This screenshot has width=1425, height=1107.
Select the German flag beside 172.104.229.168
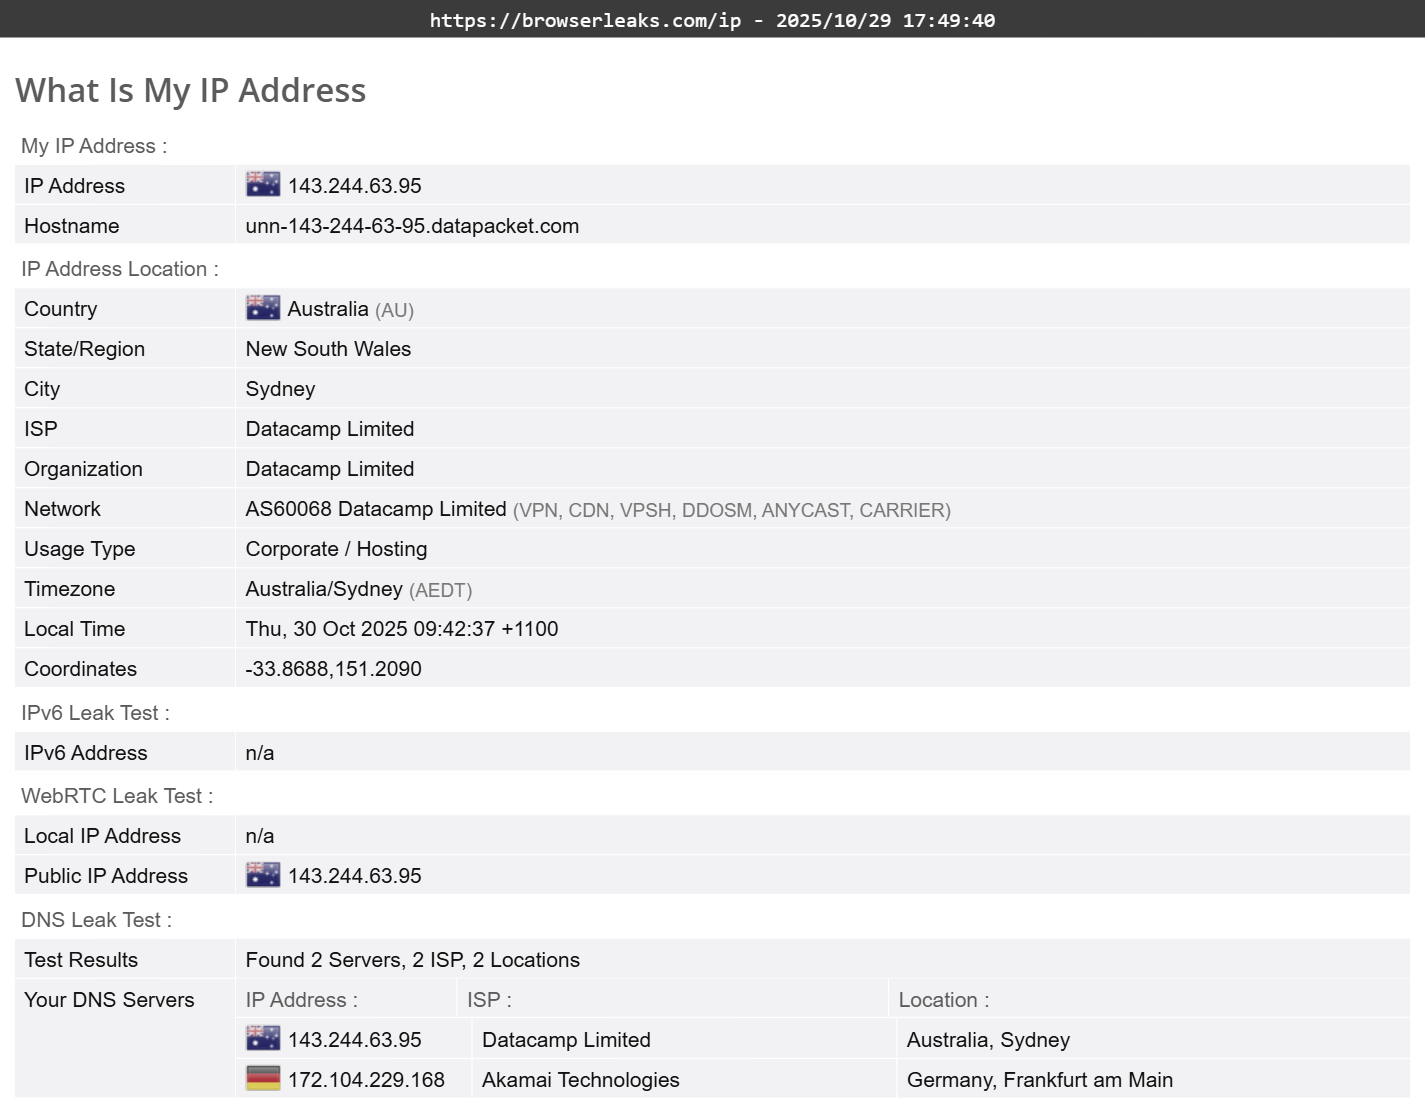pos(262,1078)
